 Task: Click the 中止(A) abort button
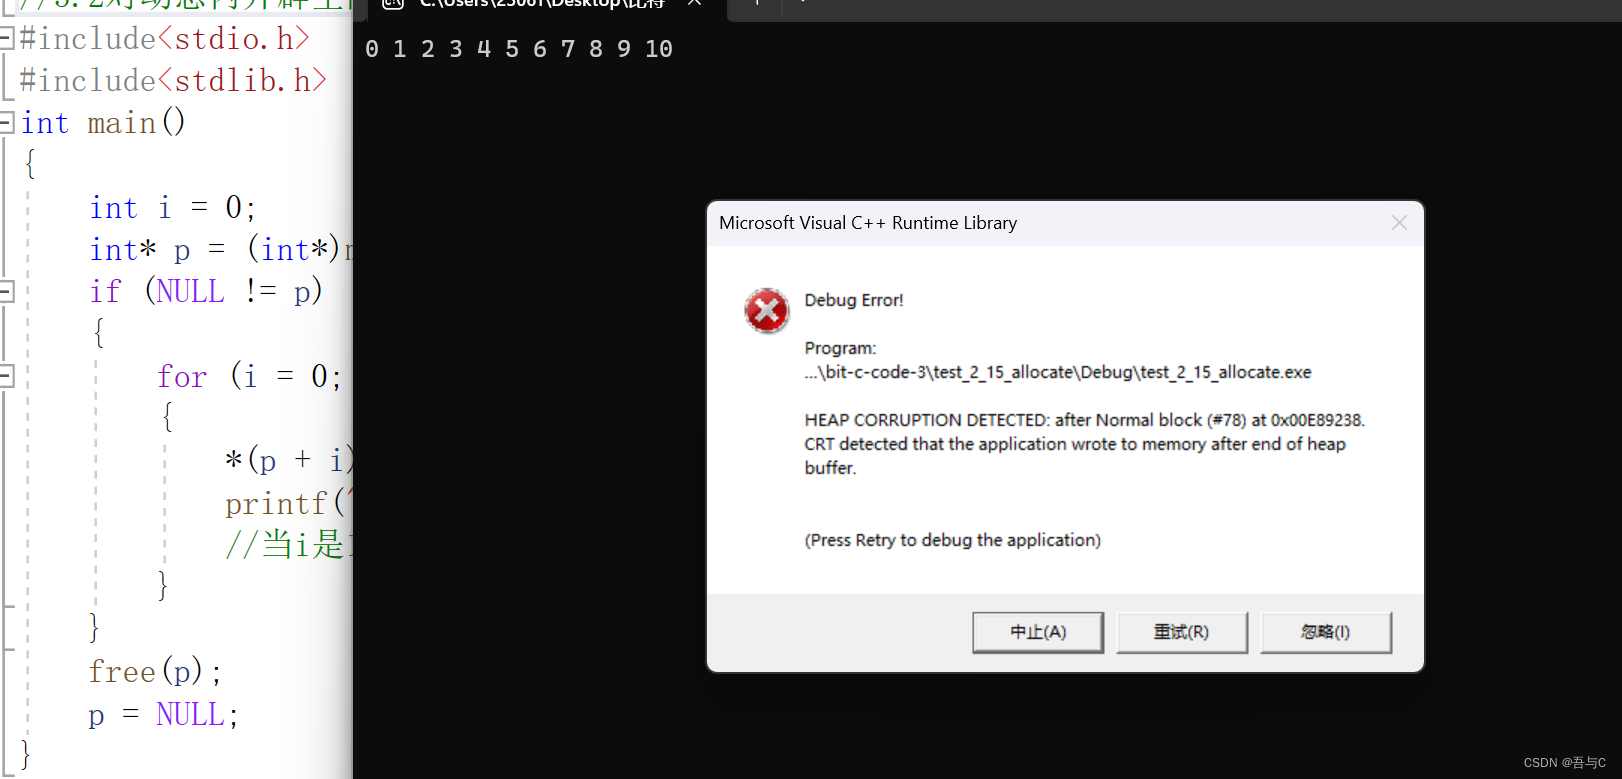[x=1038, y=632]
